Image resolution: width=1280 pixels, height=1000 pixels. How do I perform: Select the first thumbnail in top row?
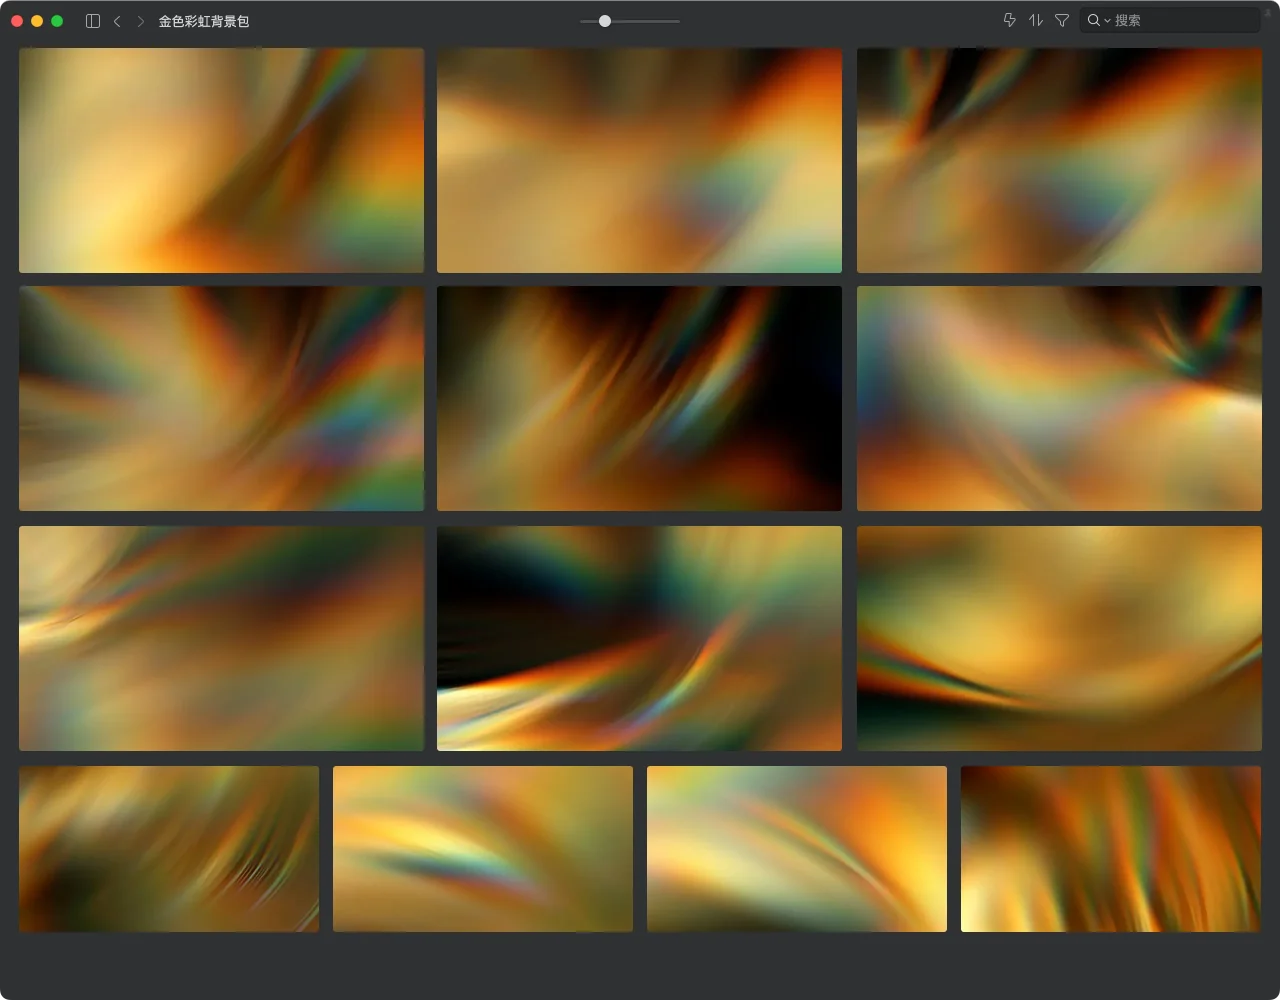coord(221,160)
